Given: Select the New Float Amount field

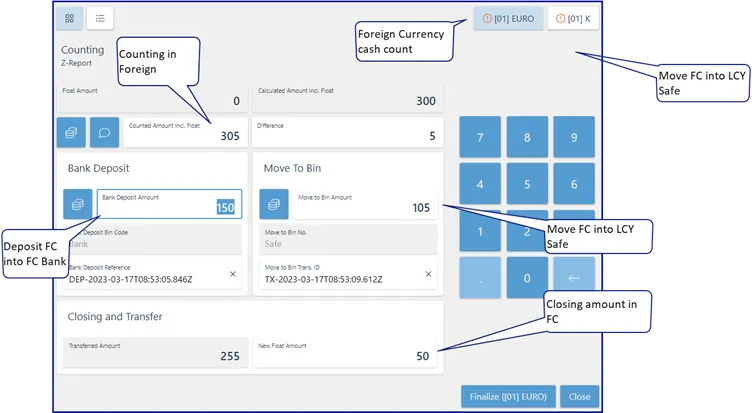Looking at the screenshot, I should [x=345, y=353].
